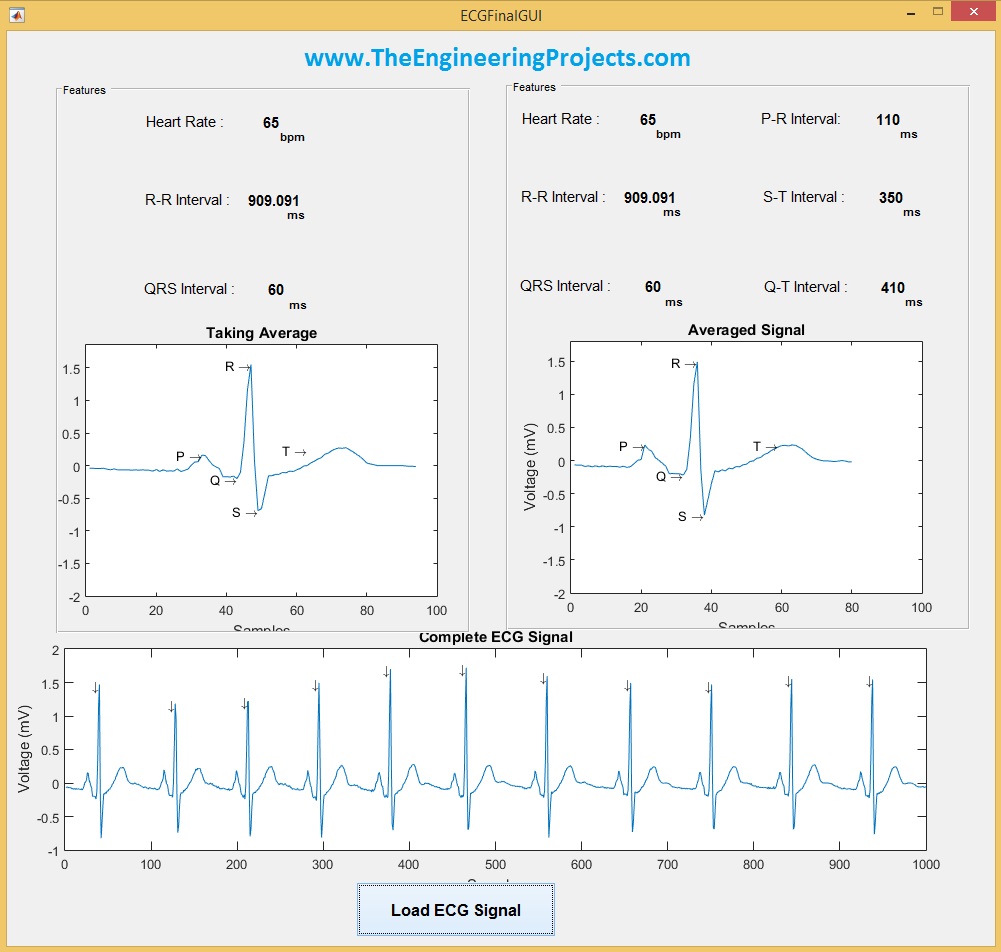Screen dimensions: 1001x952
Task: Minimize the ECGFinalGUI window
Action: [910, 13]
